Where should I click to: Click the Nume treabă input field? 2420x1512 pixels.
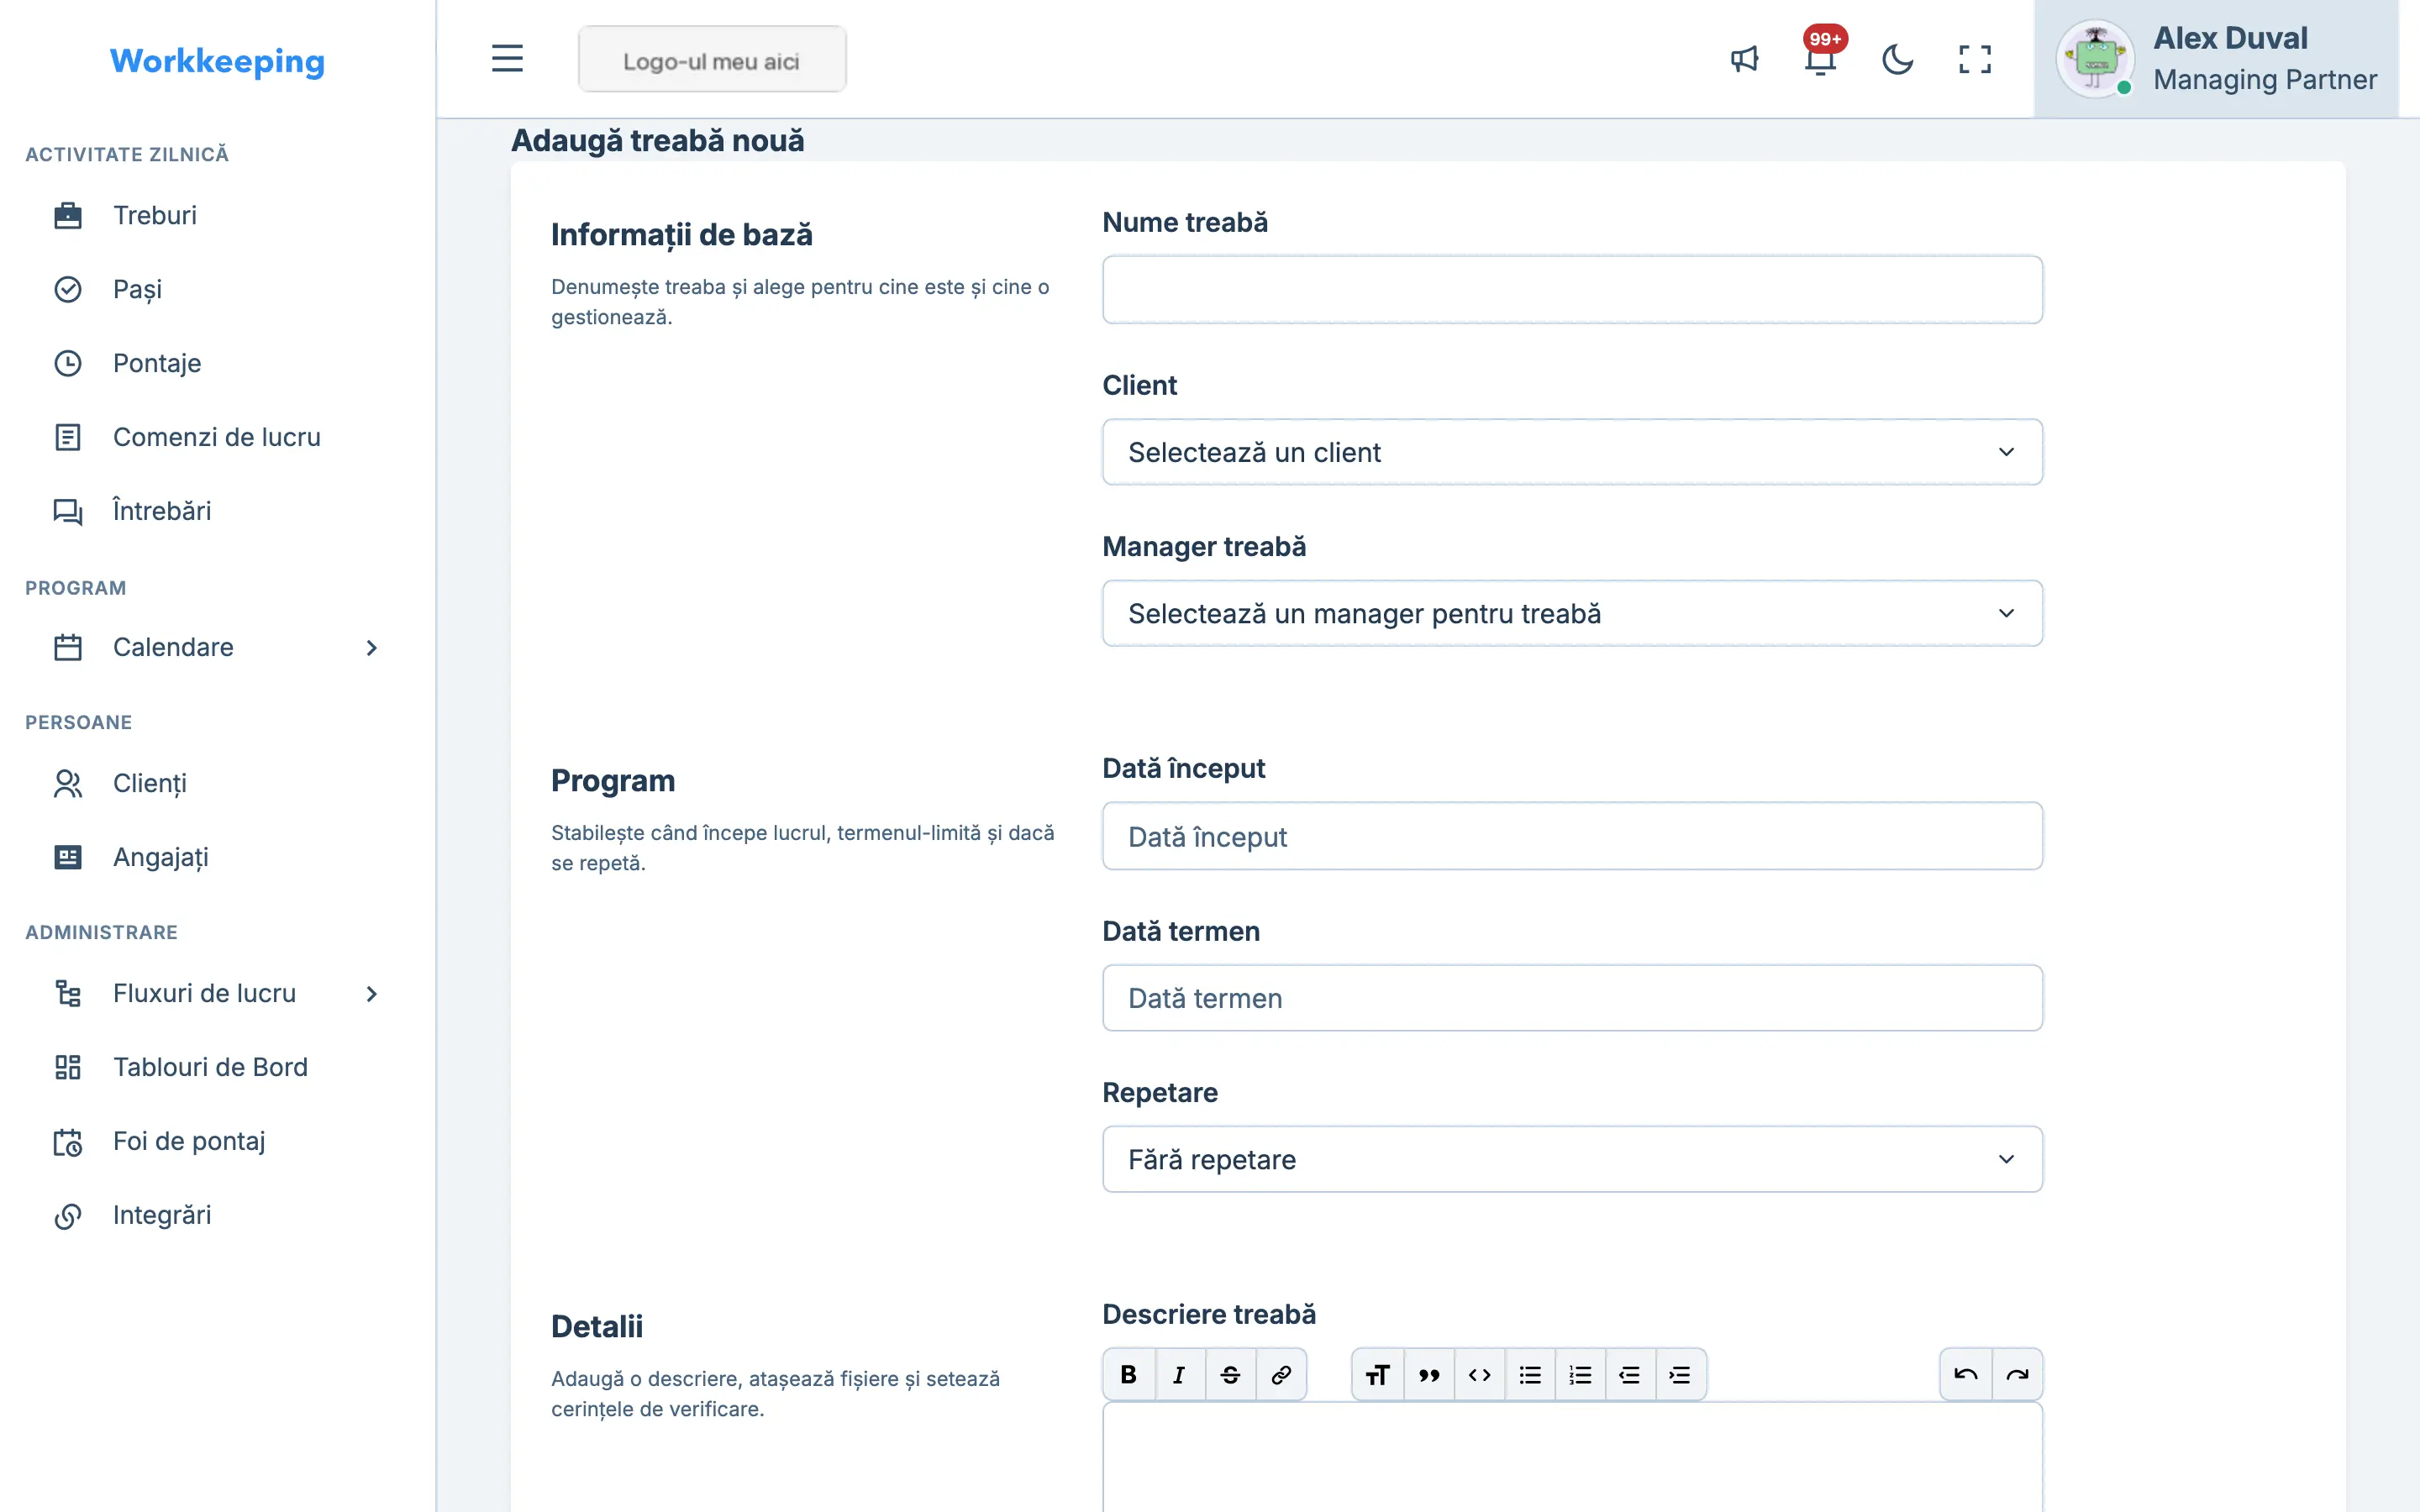click(1572, 289)
